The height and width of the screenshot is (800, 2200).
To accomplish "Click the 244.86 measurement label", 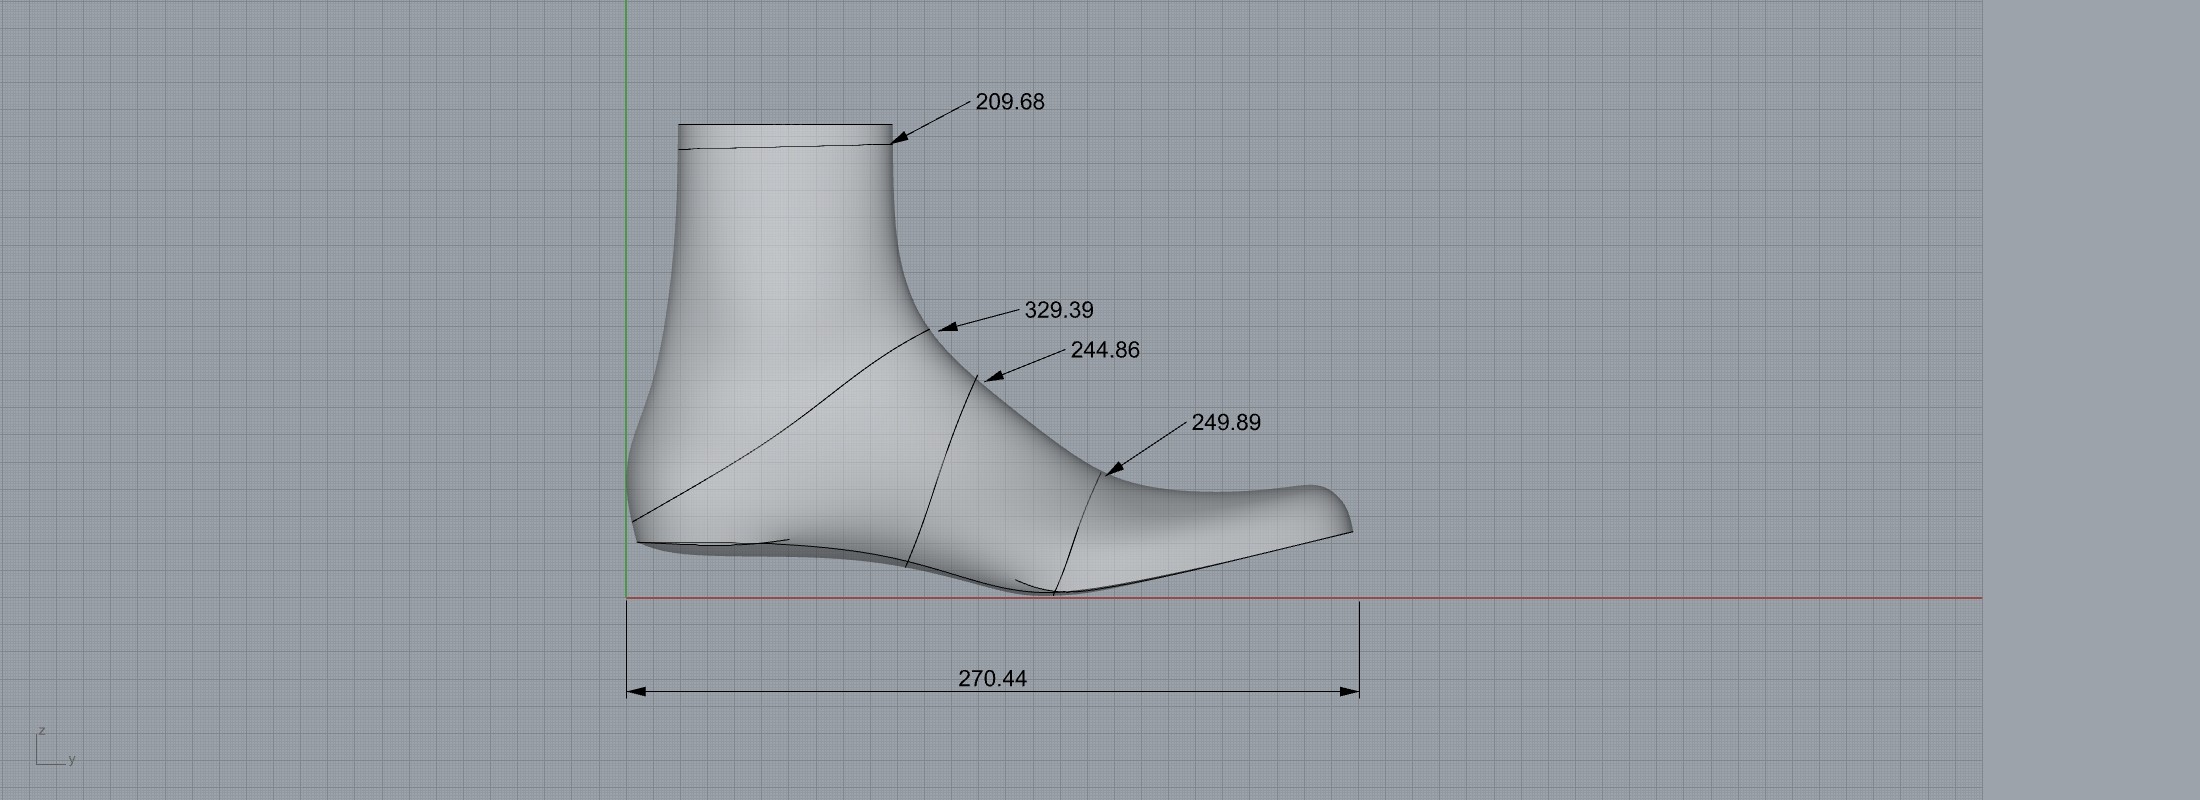I will [1104, 350].
